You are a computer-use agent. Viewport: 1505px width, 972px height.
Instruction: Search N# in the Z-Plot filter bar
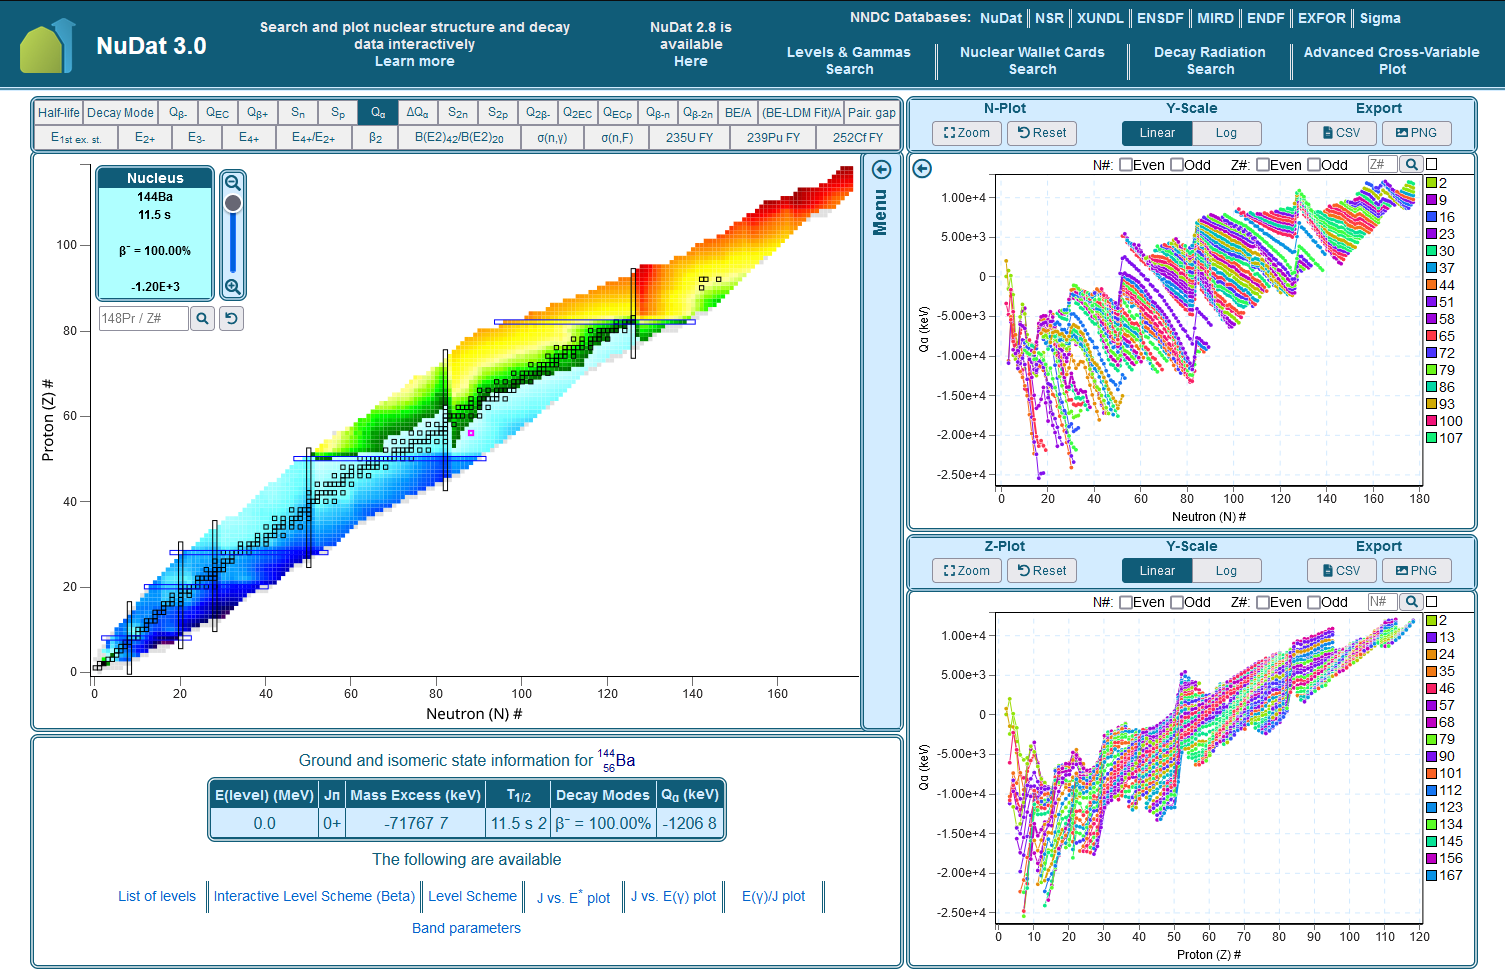(x=1411, y=601)
